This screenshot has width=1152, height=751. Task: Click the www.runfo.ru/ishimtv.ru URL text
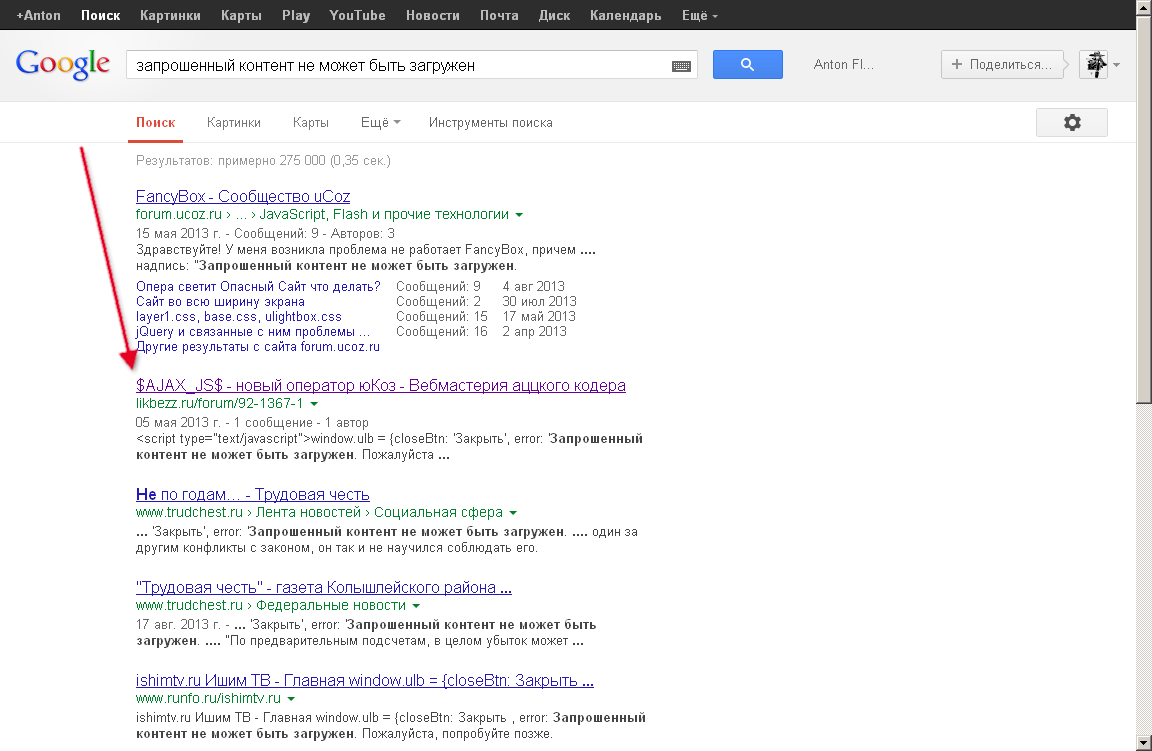(208, 698)
